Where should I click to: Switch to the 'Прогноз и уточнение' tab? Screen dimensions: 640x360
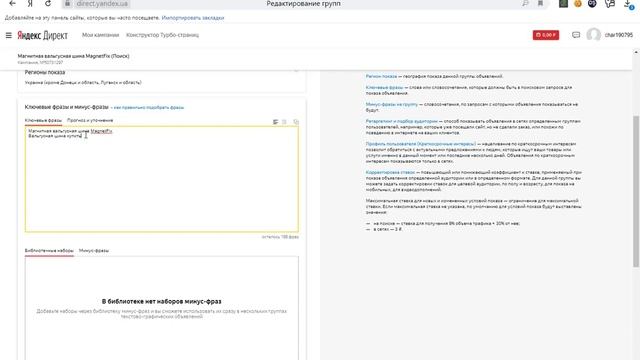90,120
